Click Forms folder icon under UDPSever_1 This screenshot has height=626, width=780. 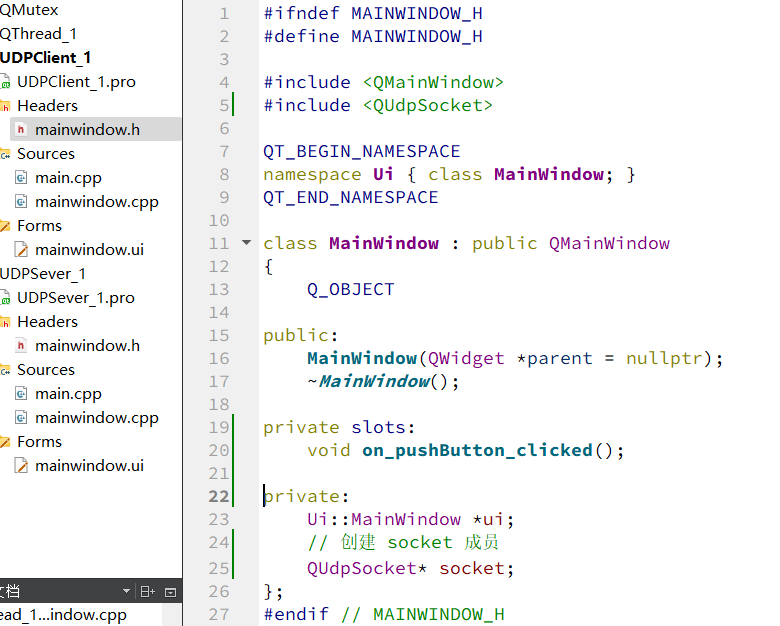(x=5, y=442)
